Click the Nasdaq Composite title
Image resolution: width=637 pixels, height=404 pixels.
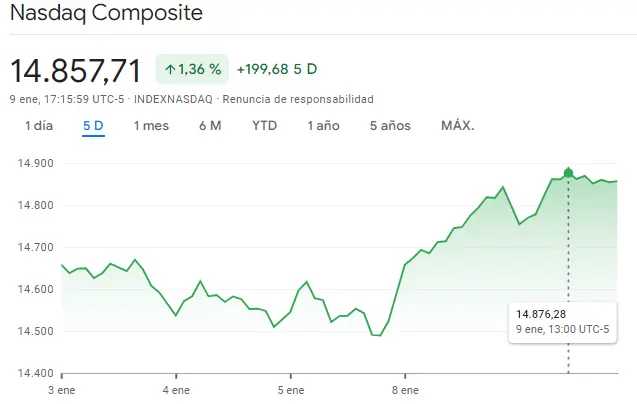105,14
